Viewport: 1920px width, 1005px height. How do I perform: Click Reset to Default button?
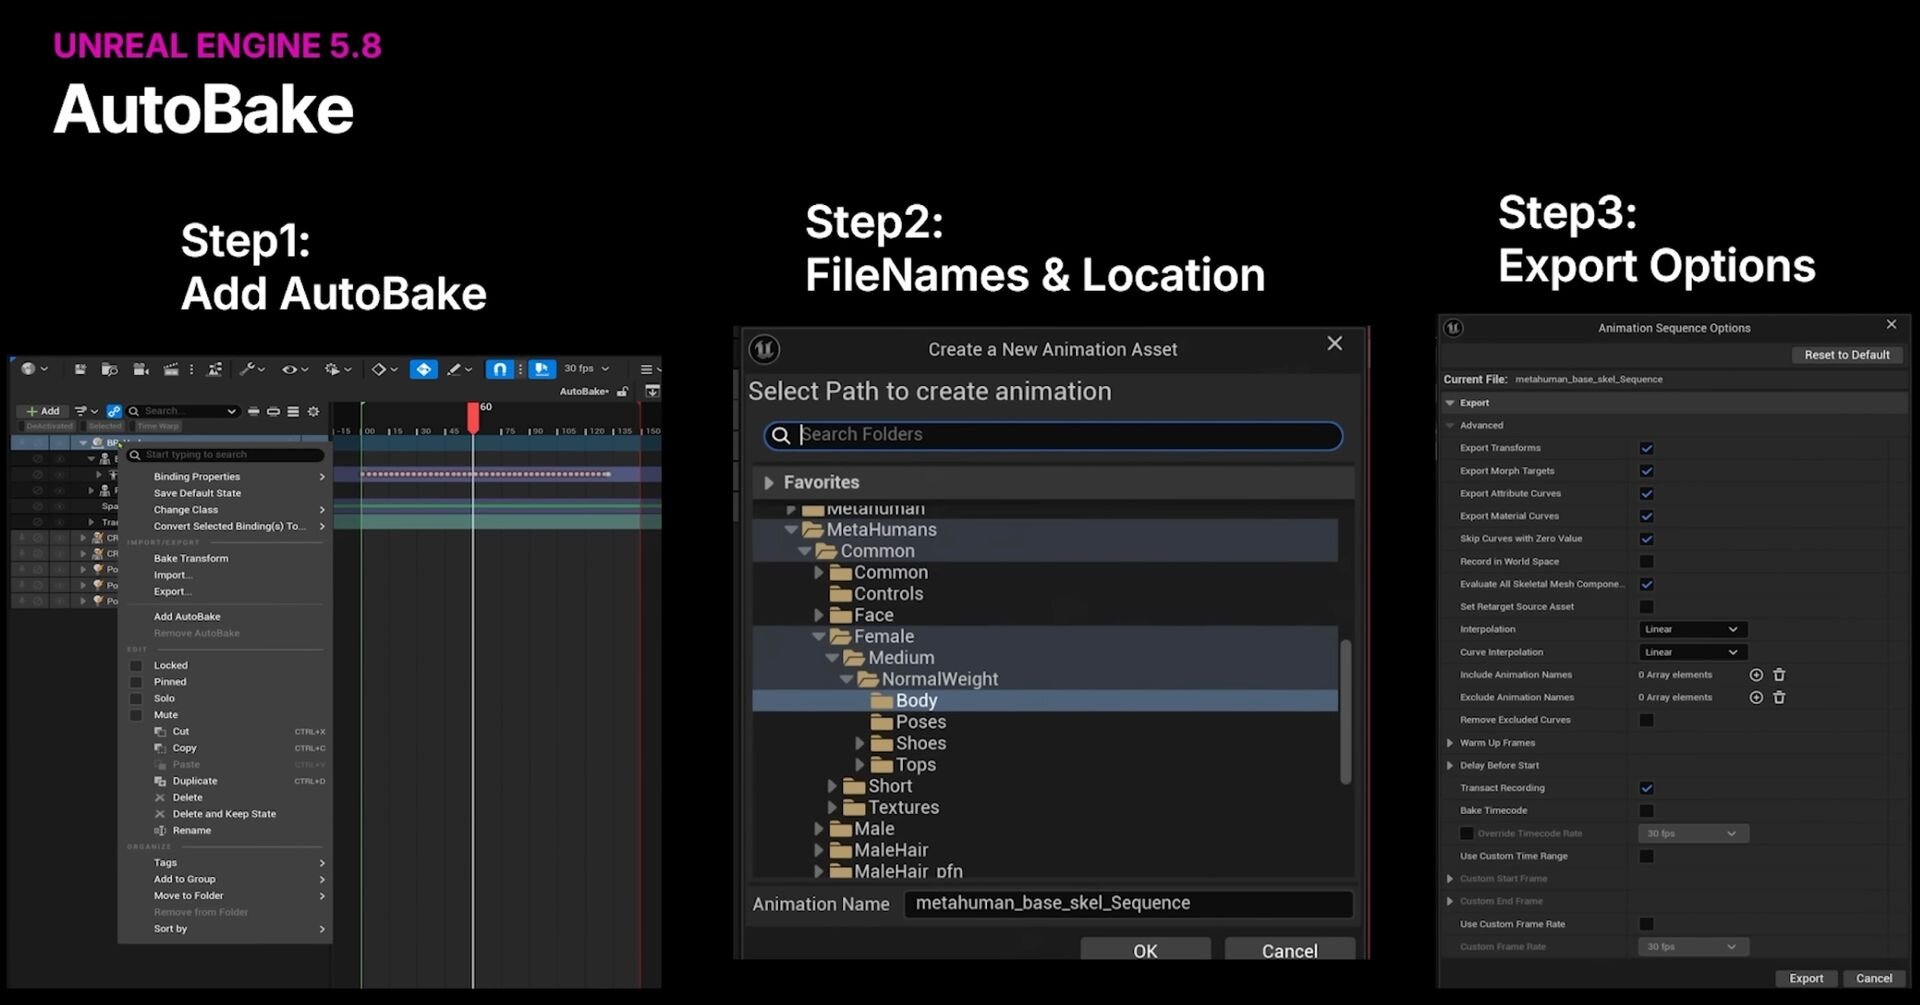1847,355
